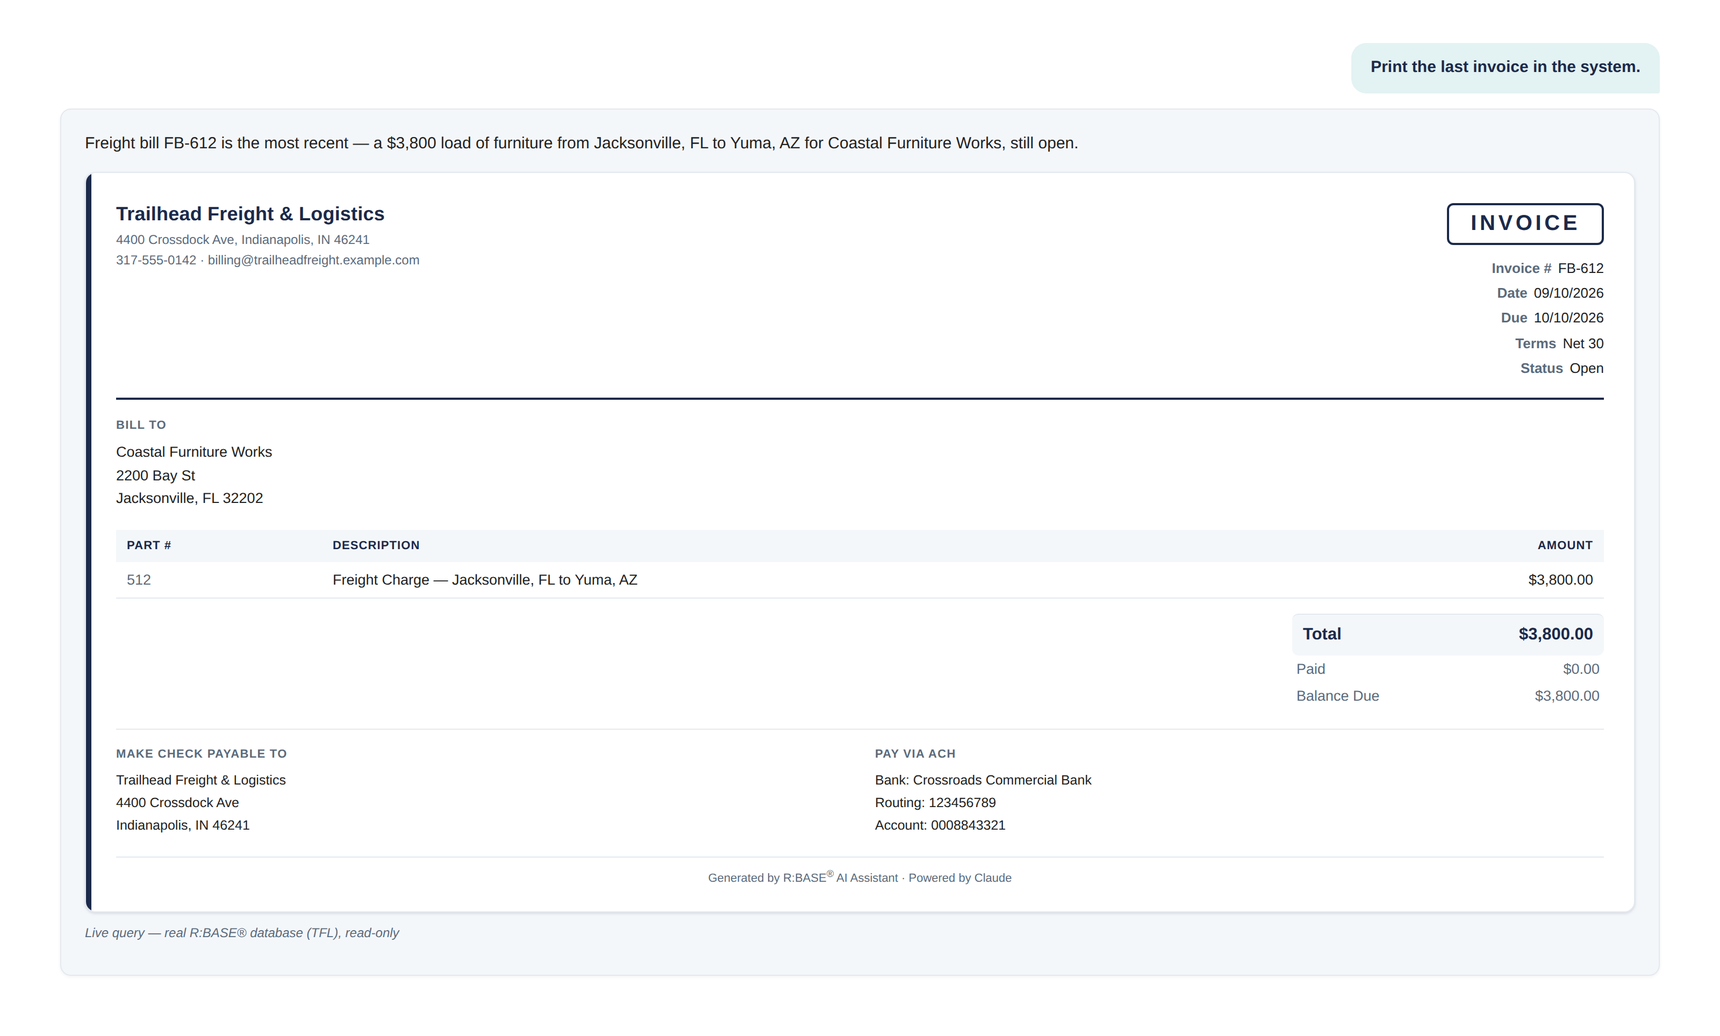Click the invoice date 09/10/2026
Screen dimensions: 1720x1036
point(1569,293)
